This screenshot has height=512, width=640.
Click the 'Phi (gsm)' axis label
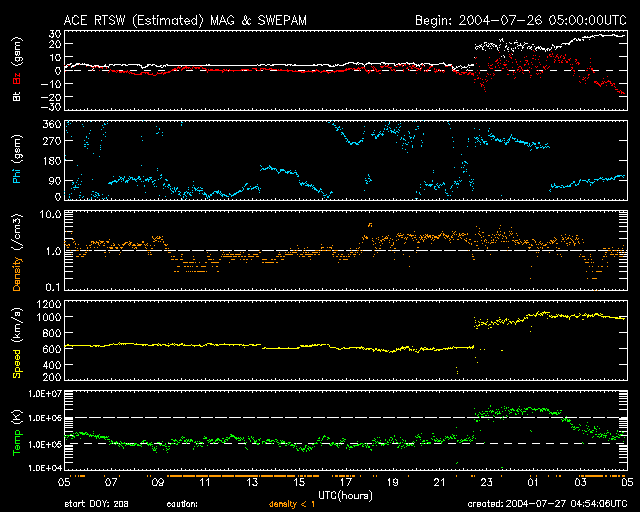click(x=17, y=160)
